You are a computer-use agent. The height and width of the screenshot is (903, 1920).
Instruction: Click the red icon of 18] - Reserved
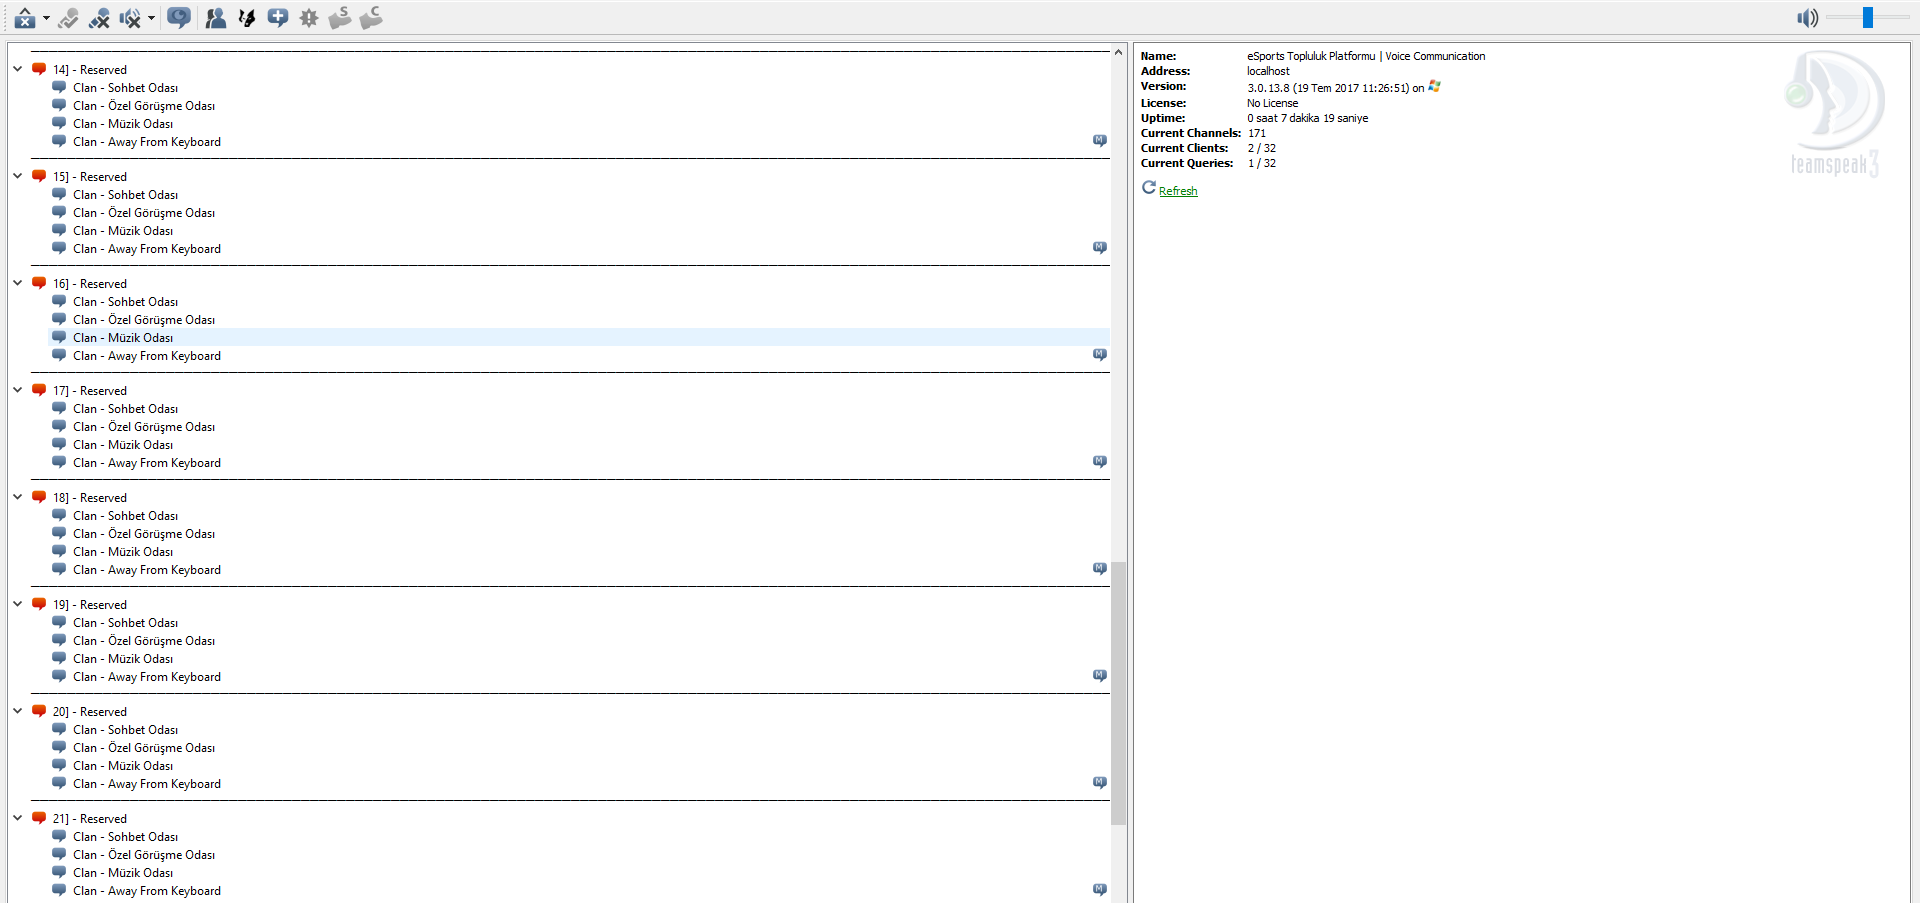[39, 497]
